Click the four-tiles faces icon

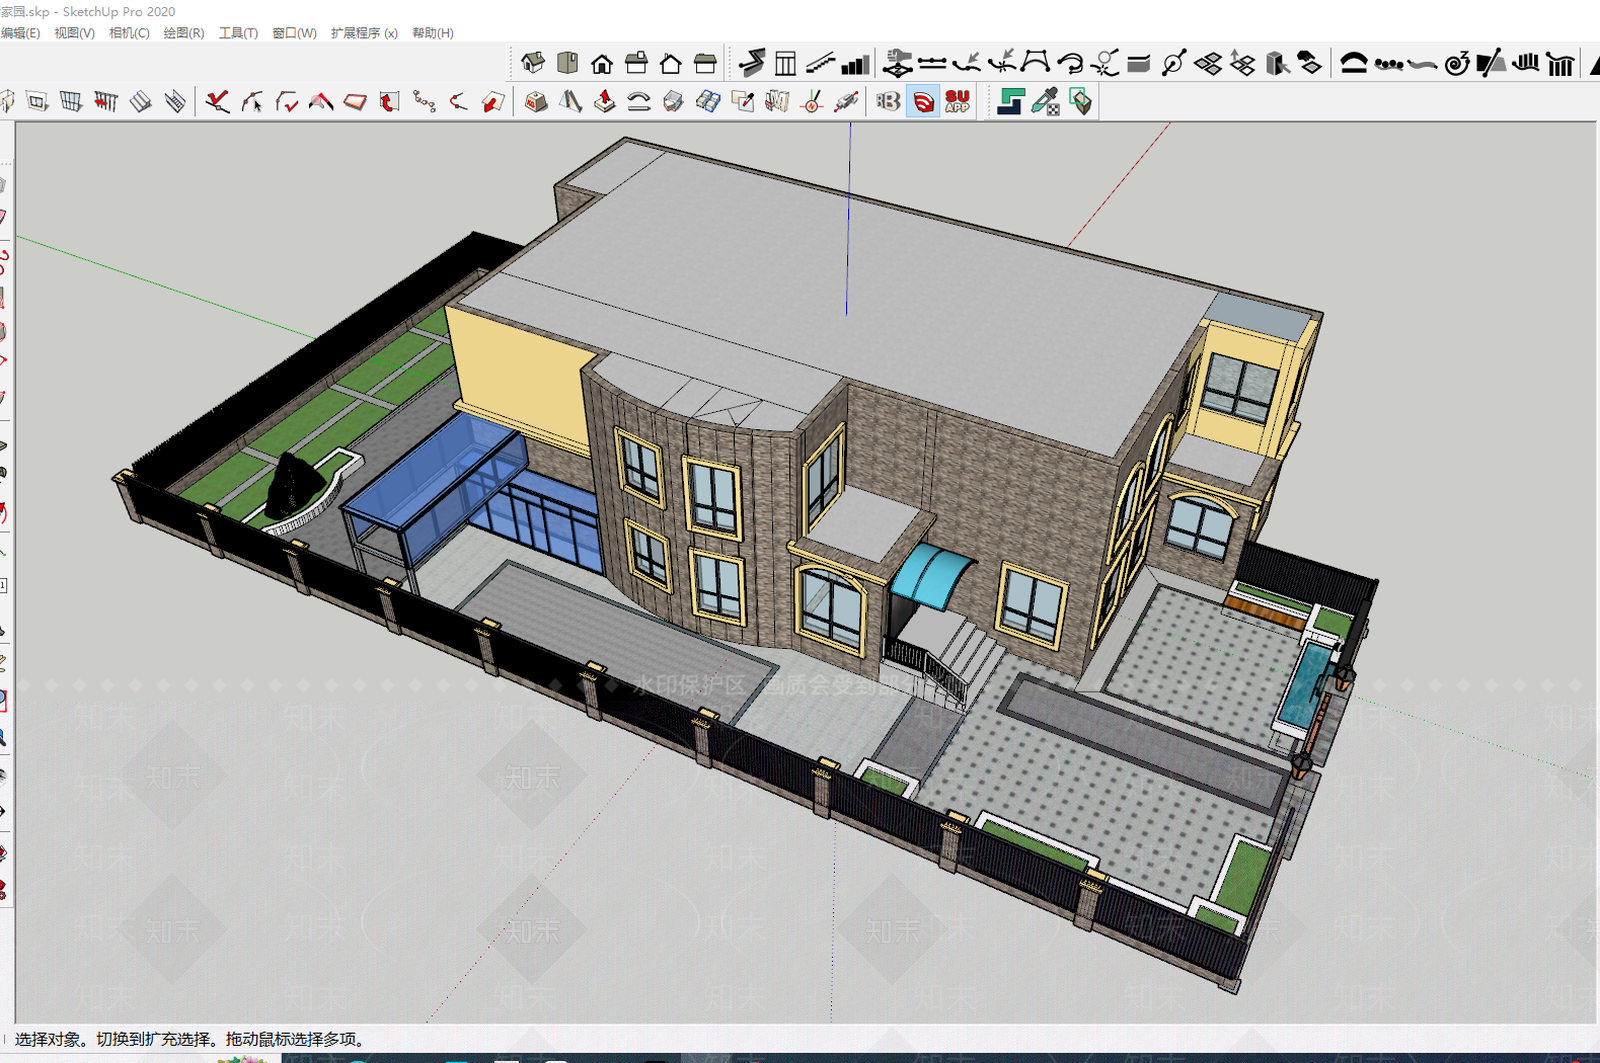1208,64
